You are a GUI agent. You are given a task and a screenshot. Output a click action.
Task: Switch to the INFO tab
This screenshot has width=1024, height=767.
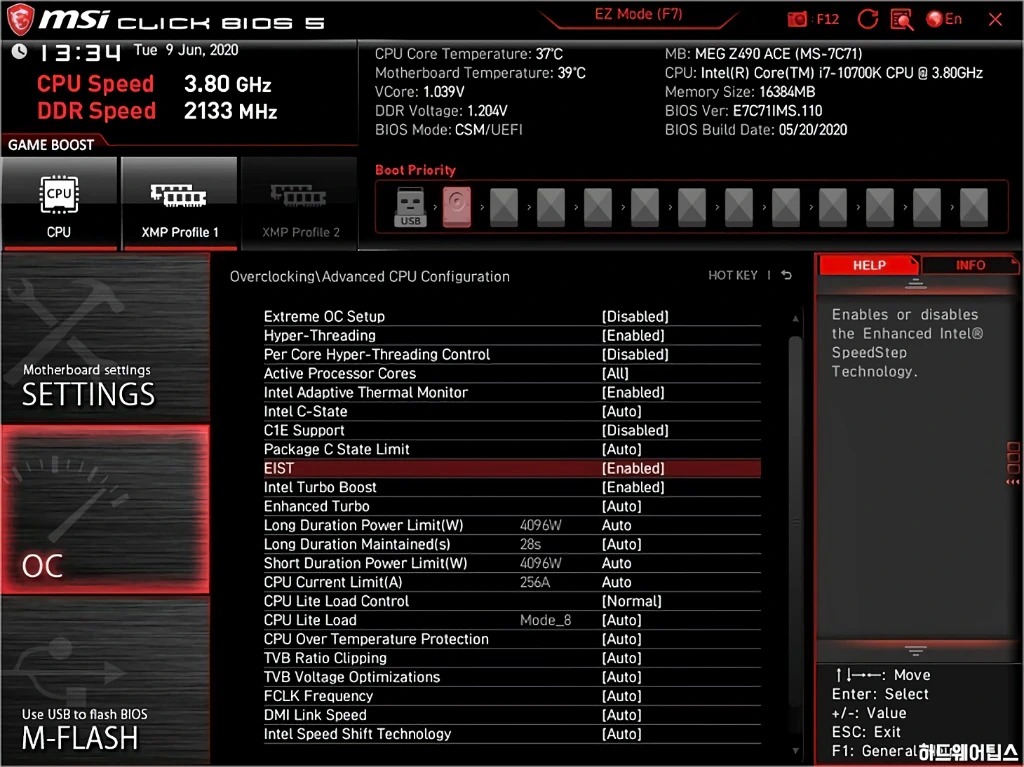(x=970, y=265)
